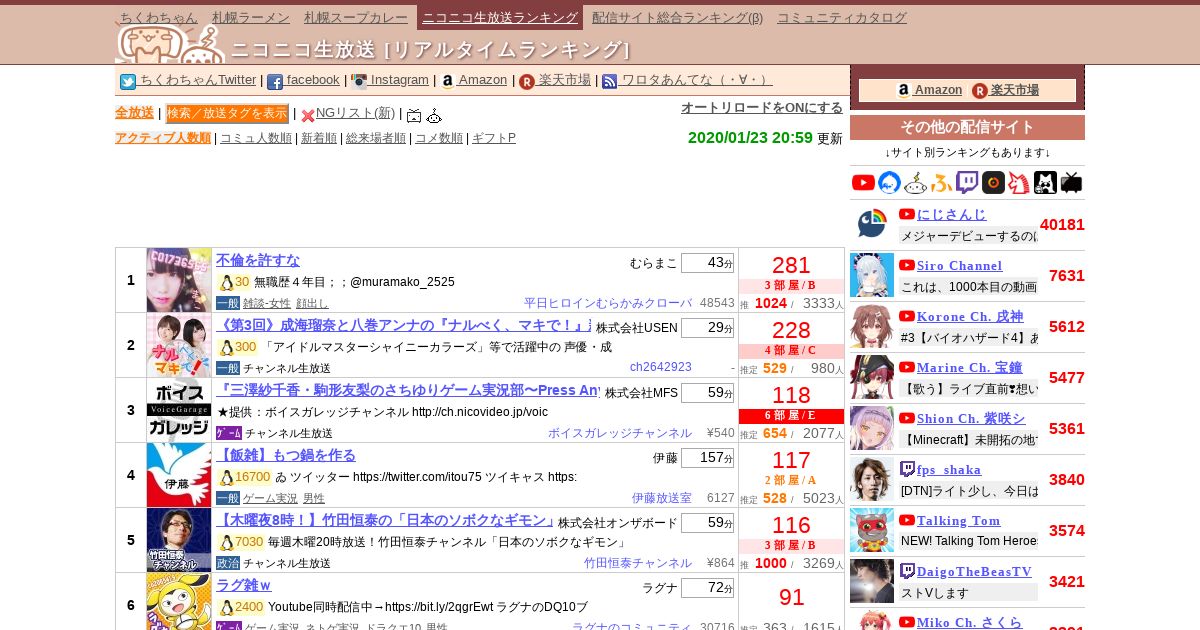Toggle 検索/放送タグを表示 button

point(227,113)
